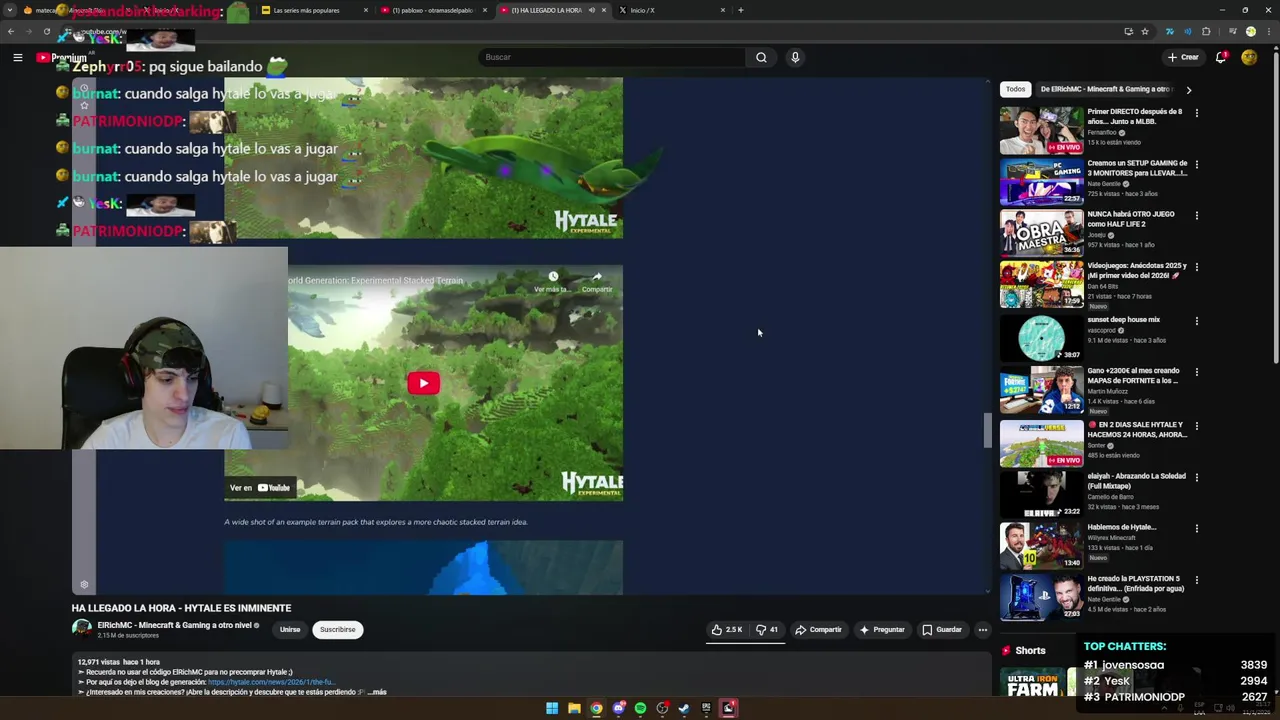The width and height of the screenshot is (1280, 720).
Task: Toggle the Suscribirse subscription button
Action: [x=337, y=630]
